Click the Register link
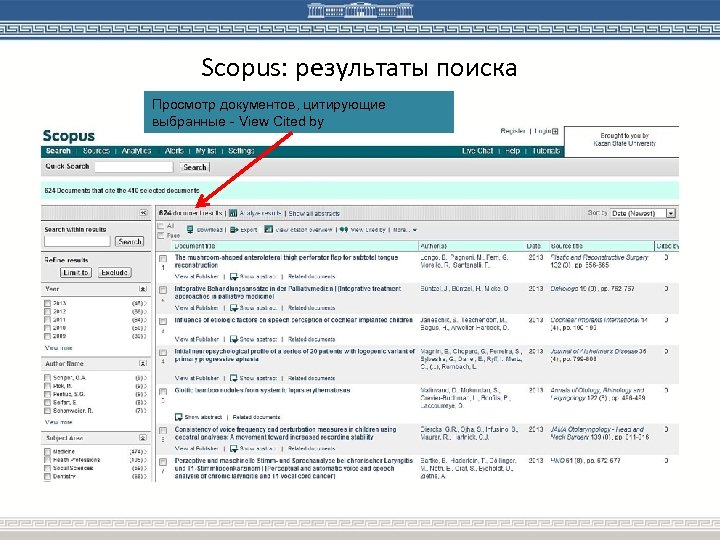Screen dimensions: 720x540 tap(512, 131)
